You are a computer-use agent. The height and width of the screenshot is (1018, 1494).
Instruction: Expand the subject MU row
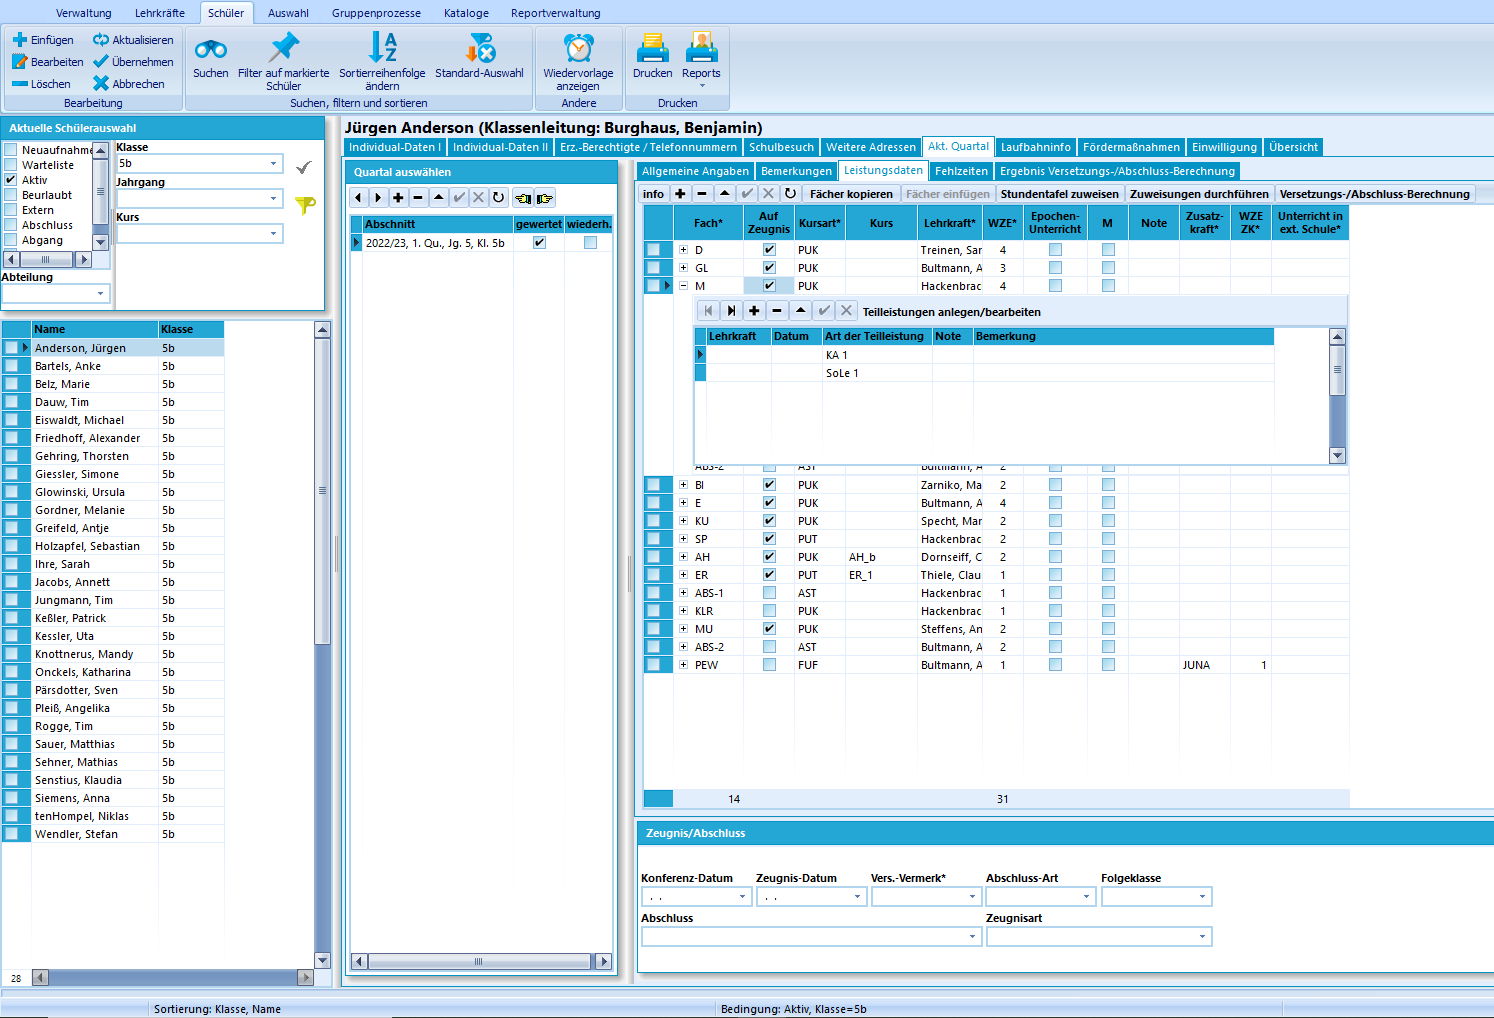[x=684, y=629]
